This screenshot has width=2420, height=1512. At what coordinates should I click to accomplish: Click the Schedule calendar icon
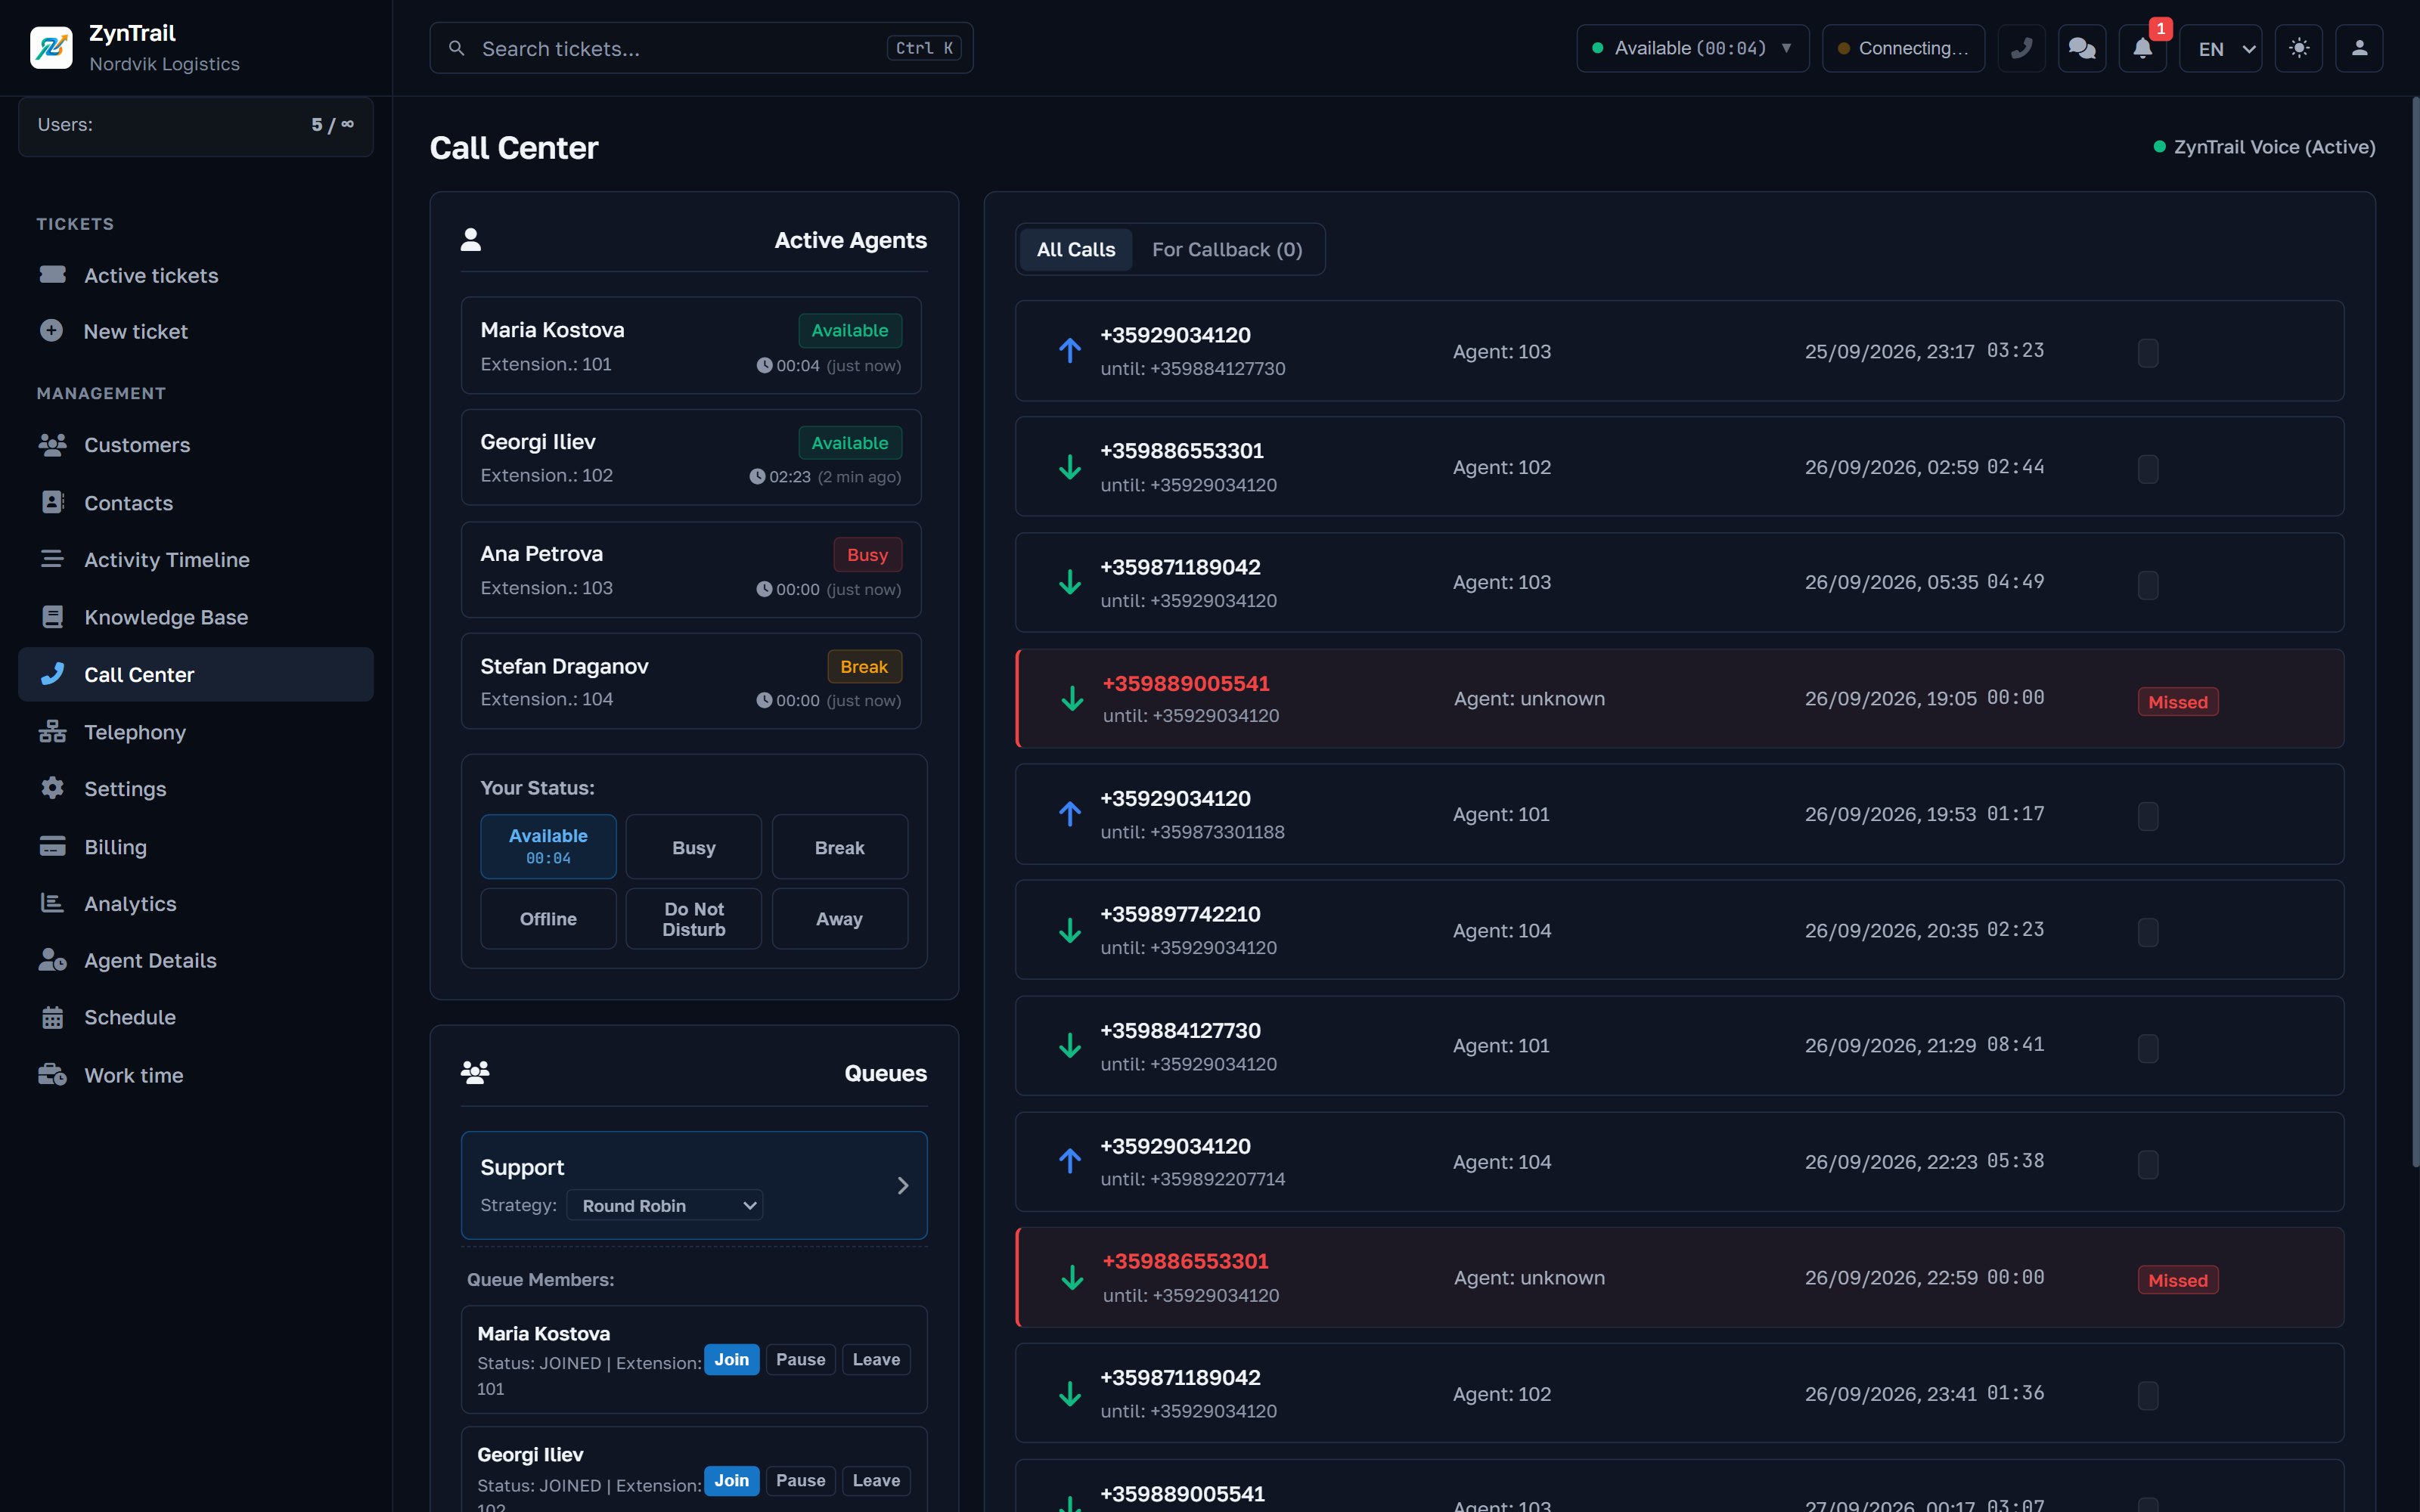pos(52,1017)
